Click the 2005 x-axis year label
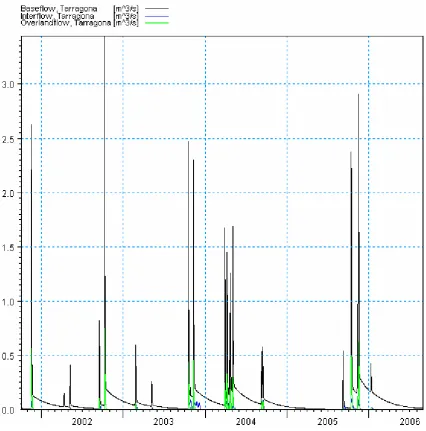The image size is (426, 431). [x=328, y=422]
